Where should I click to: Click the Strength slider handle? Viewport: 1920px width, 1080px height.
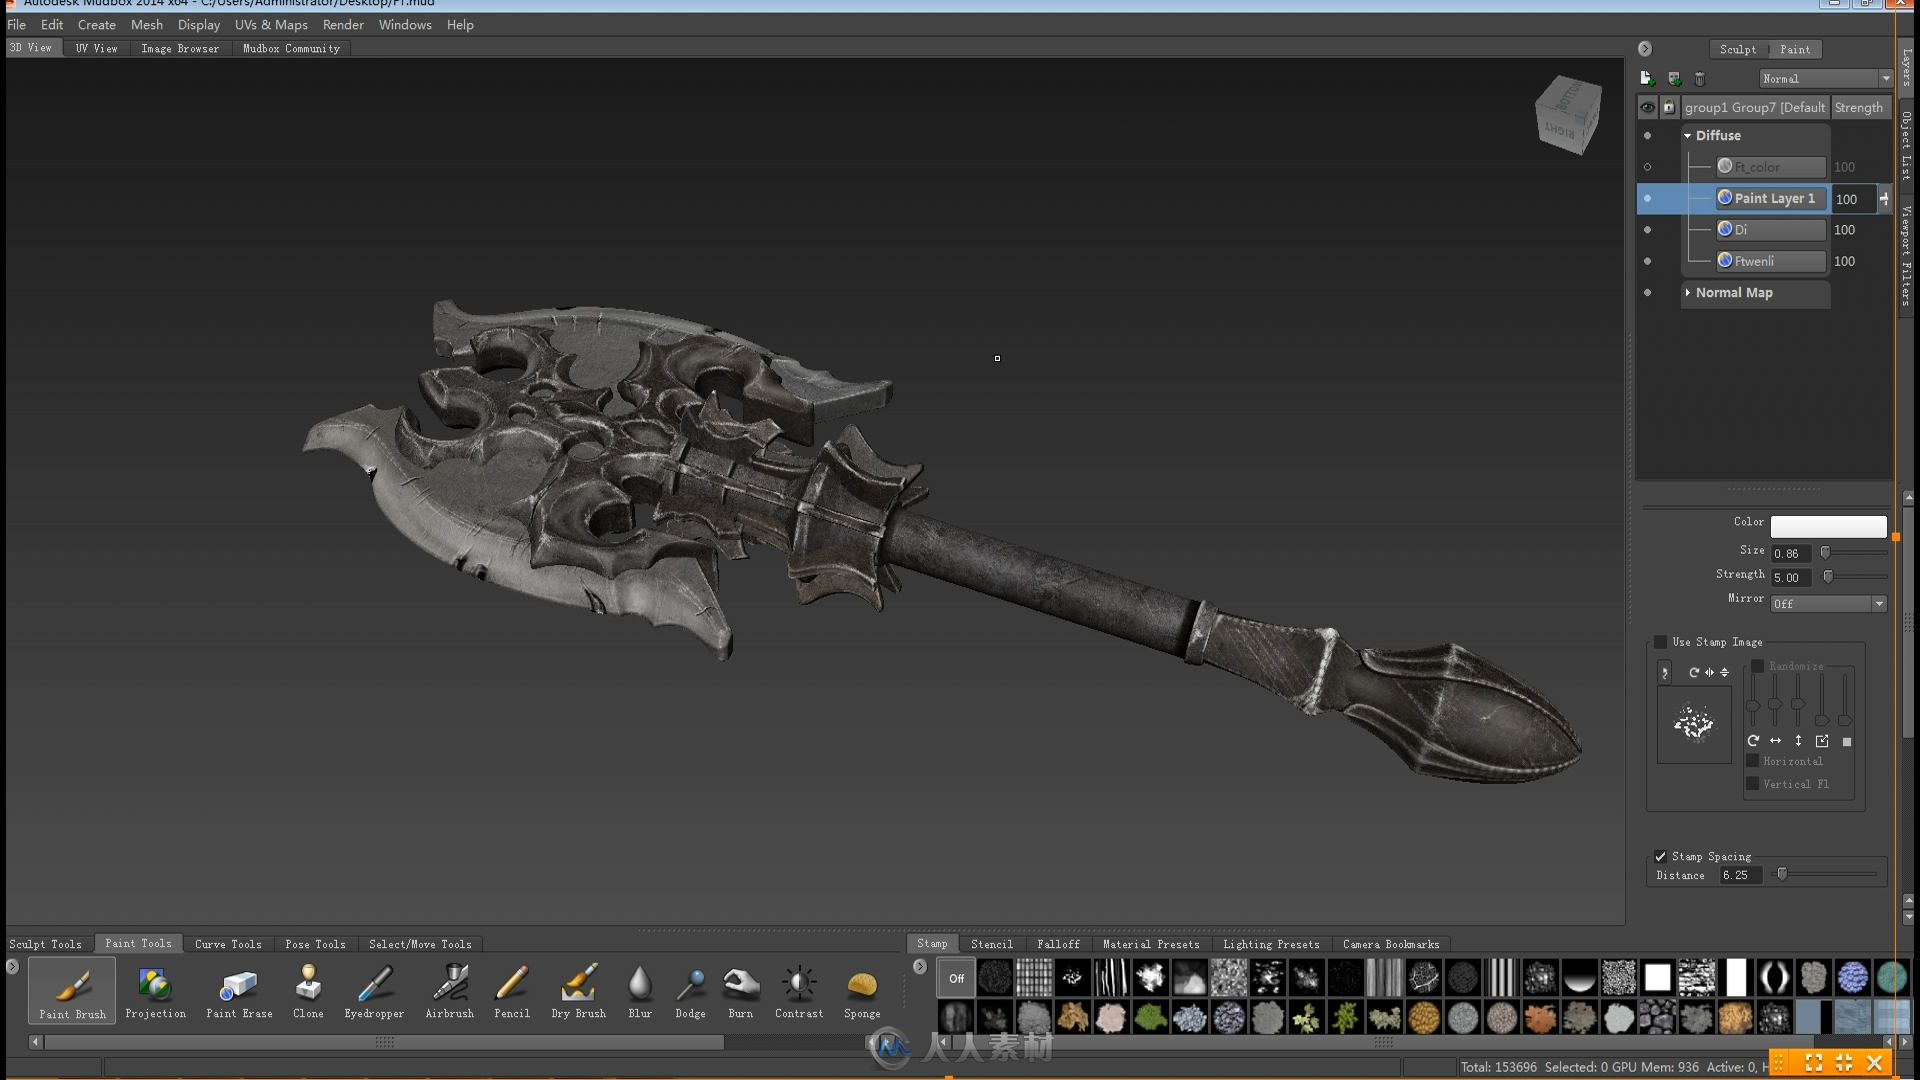[x=1828, y=576]
